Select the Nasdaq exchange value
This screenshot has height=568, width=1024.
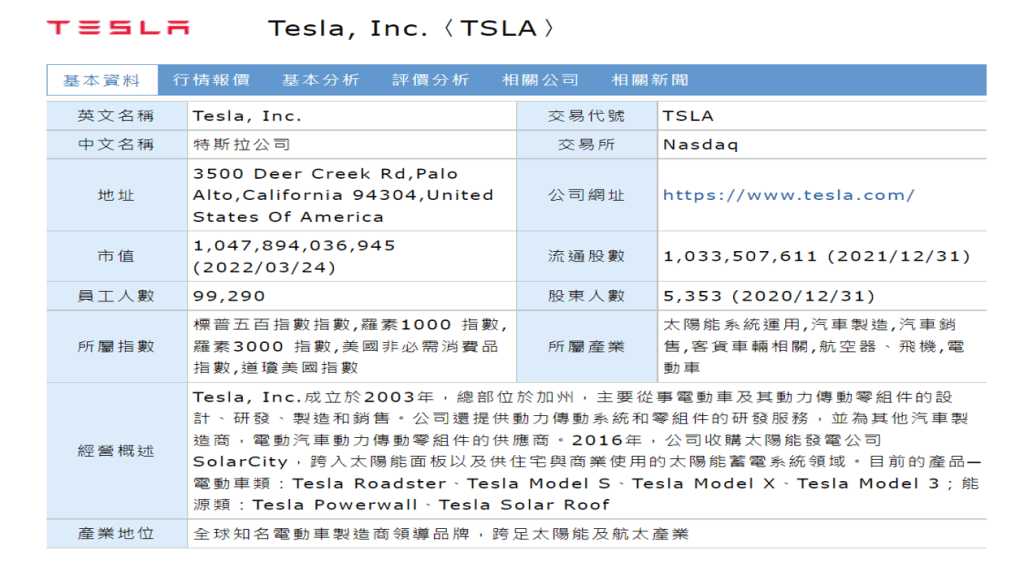700,144
